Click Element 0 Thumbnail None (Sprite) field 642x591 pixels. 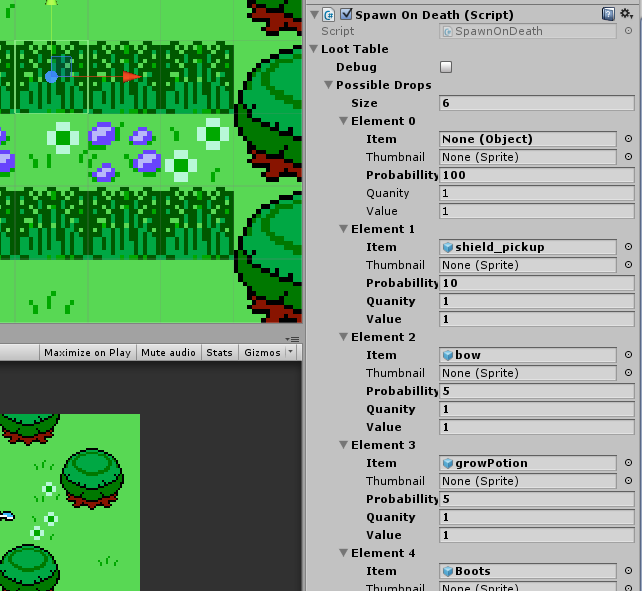click(528, 157)
